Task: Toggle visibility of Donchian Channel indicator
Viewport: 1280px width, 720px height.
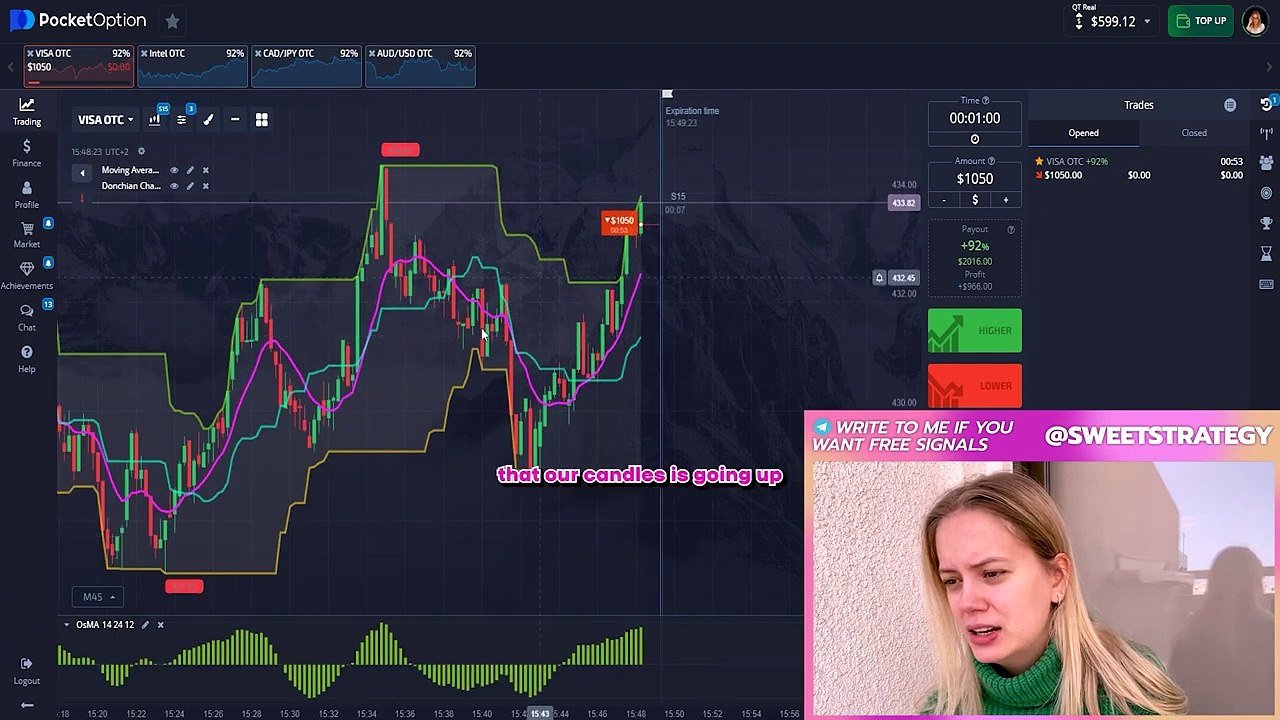Action: pos(174,186)
